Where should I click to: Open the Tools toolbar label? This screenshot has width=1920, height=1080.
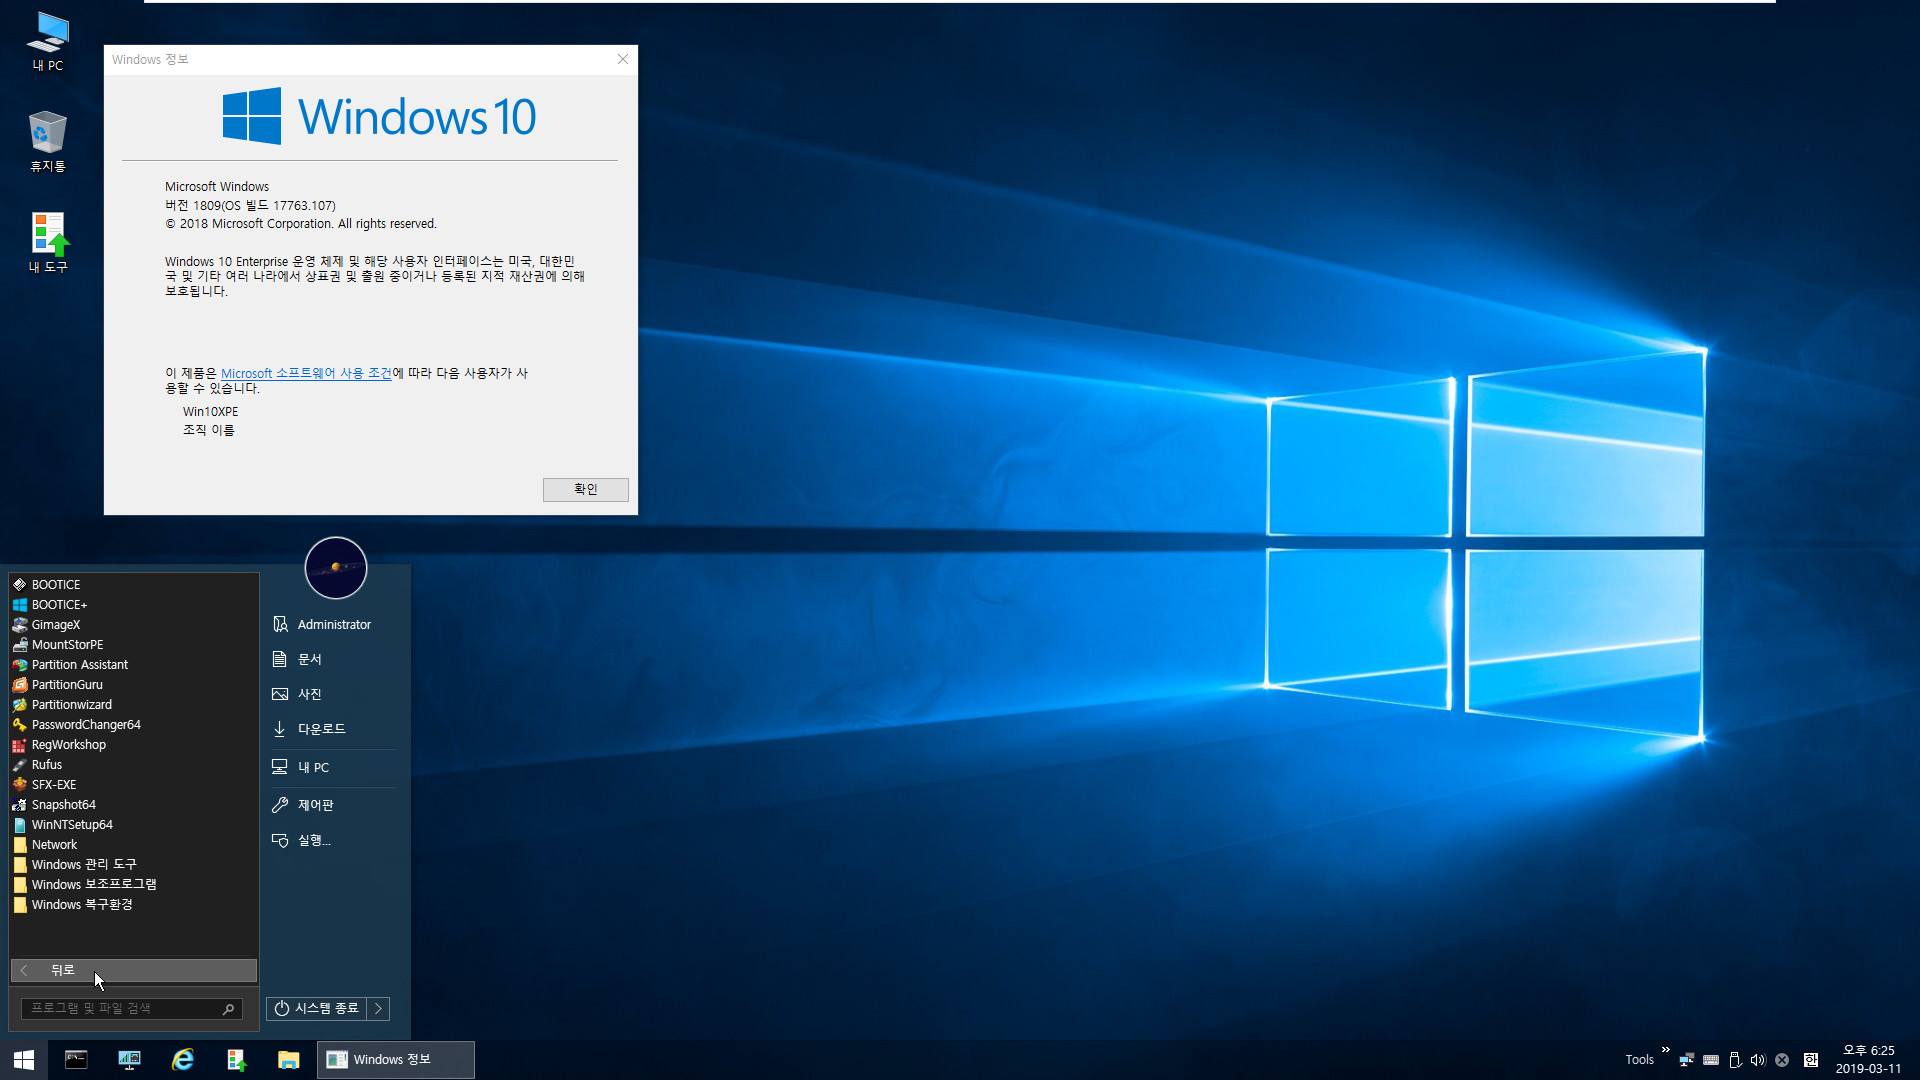click(x=1639, y=1060)
